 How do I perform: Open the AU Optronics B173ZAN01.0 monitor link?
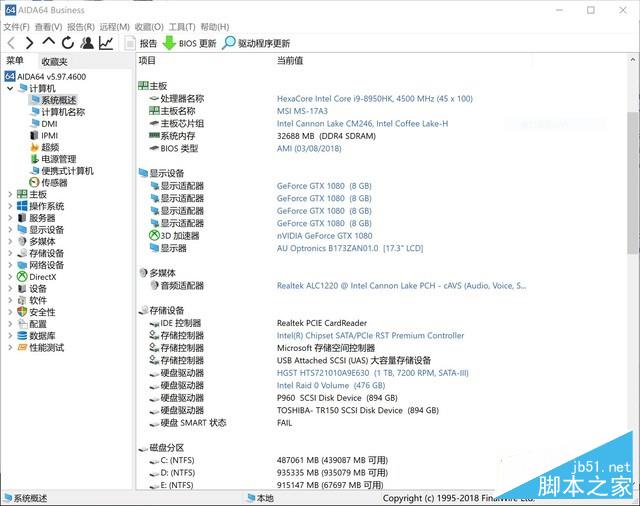(350, 248)
